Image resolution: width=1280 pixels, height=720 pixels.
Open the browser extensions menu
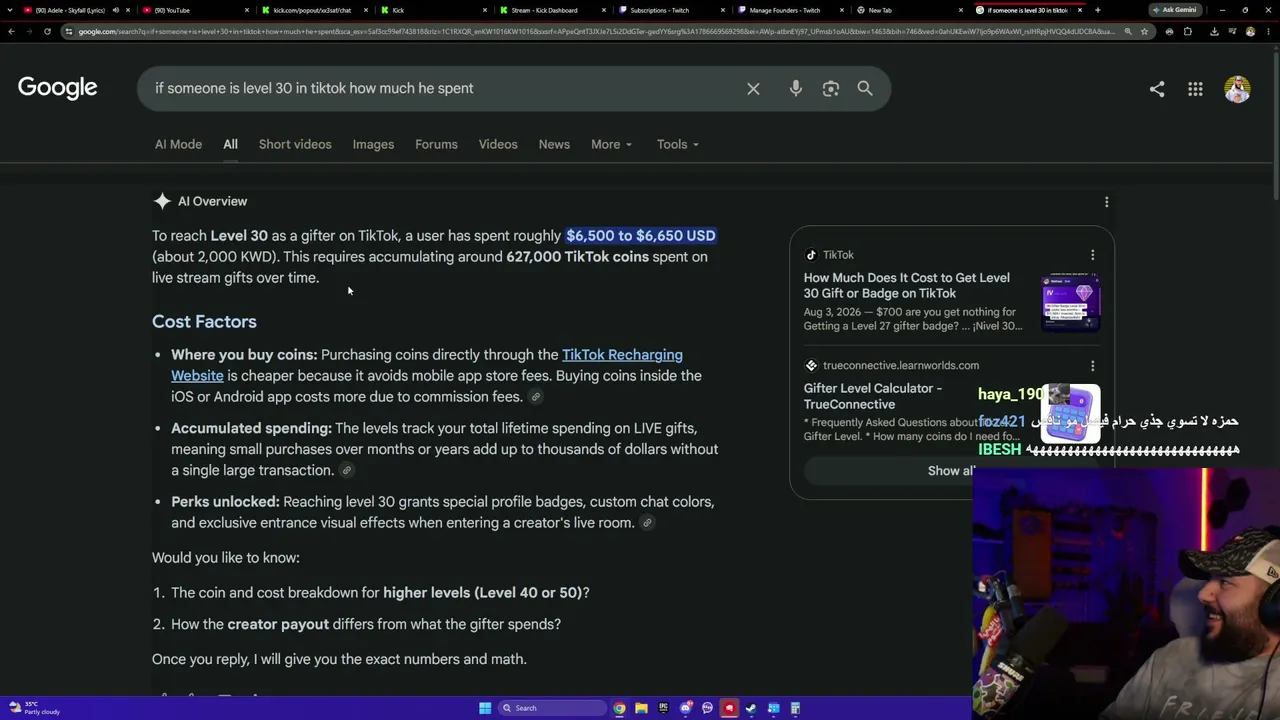point(1188,31)
